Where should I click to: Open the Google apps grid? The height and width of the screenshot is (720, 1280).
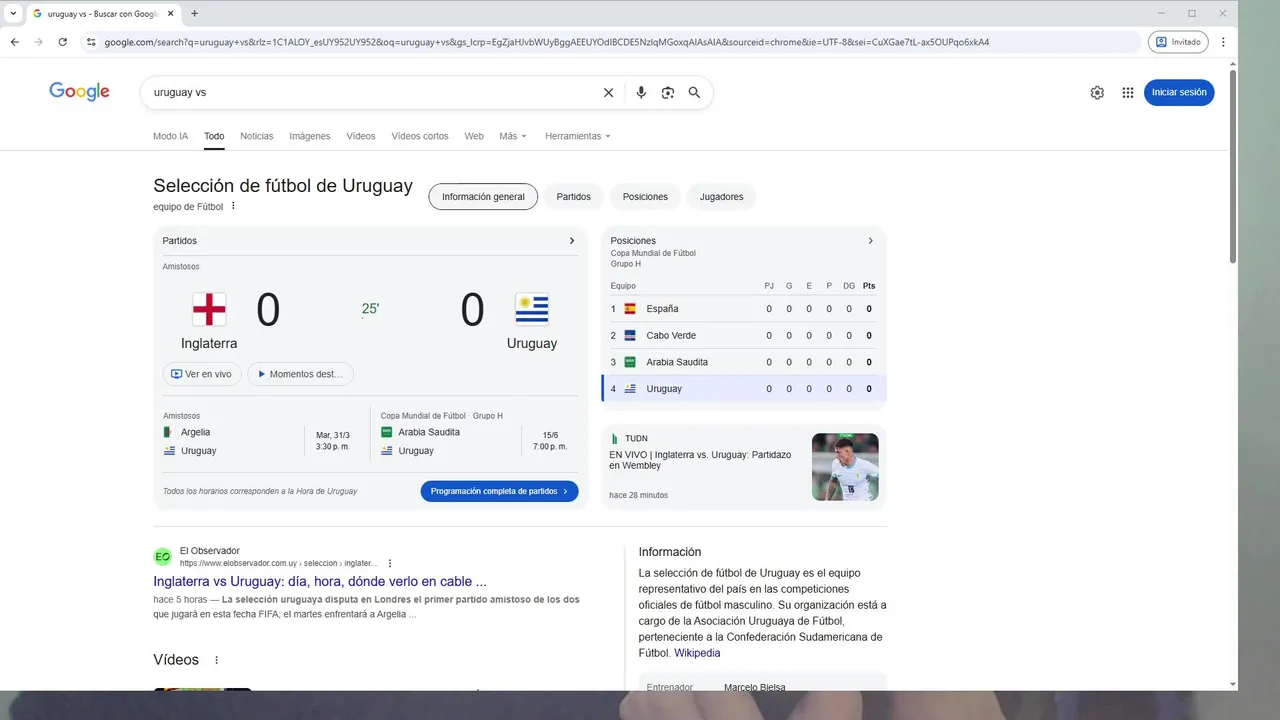[x=1128, y=92]
